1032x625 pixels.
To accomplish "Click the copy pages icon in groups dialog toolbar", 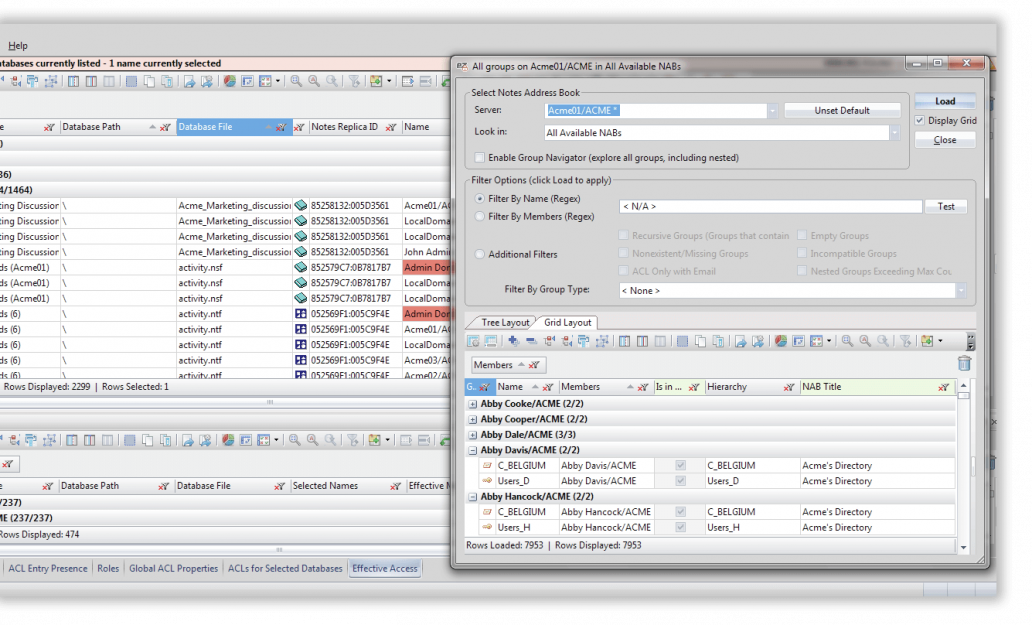I will [700, 341].
